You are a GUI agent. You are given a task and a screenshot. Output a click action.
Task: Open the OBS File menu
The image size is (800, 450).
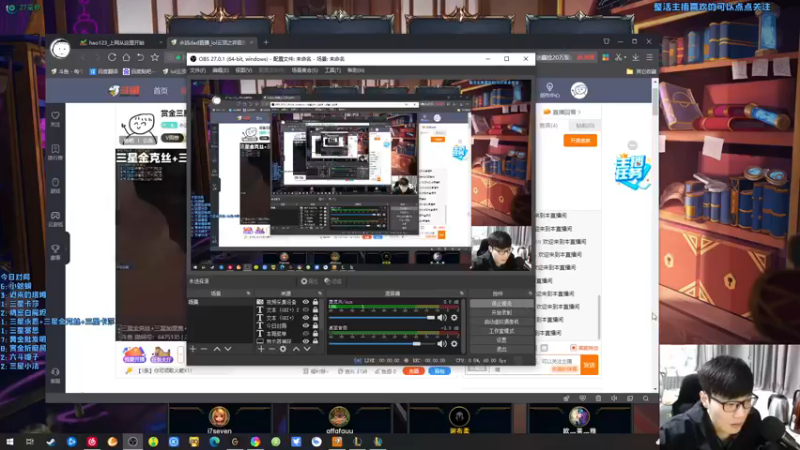(197, 70)
